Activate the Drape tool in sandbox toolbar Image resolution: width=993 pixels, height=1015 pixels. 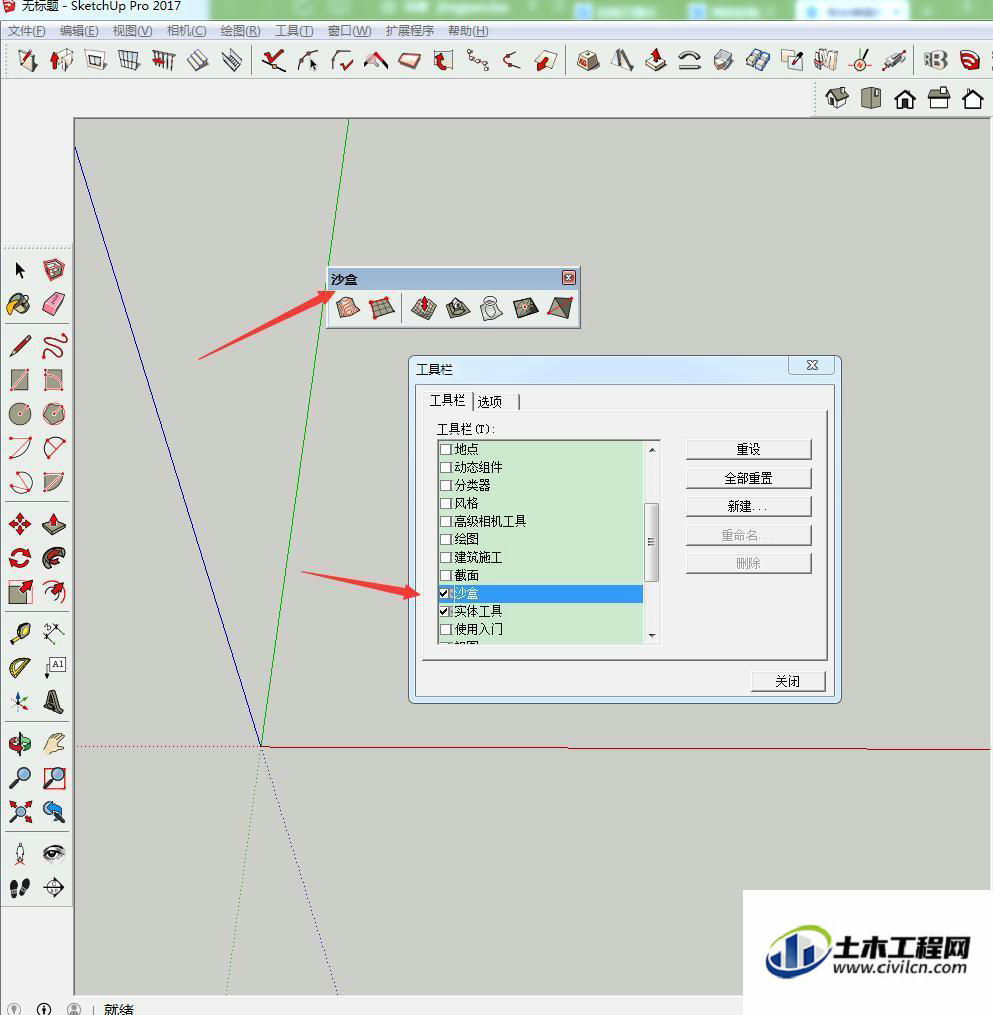pos(491,307)
